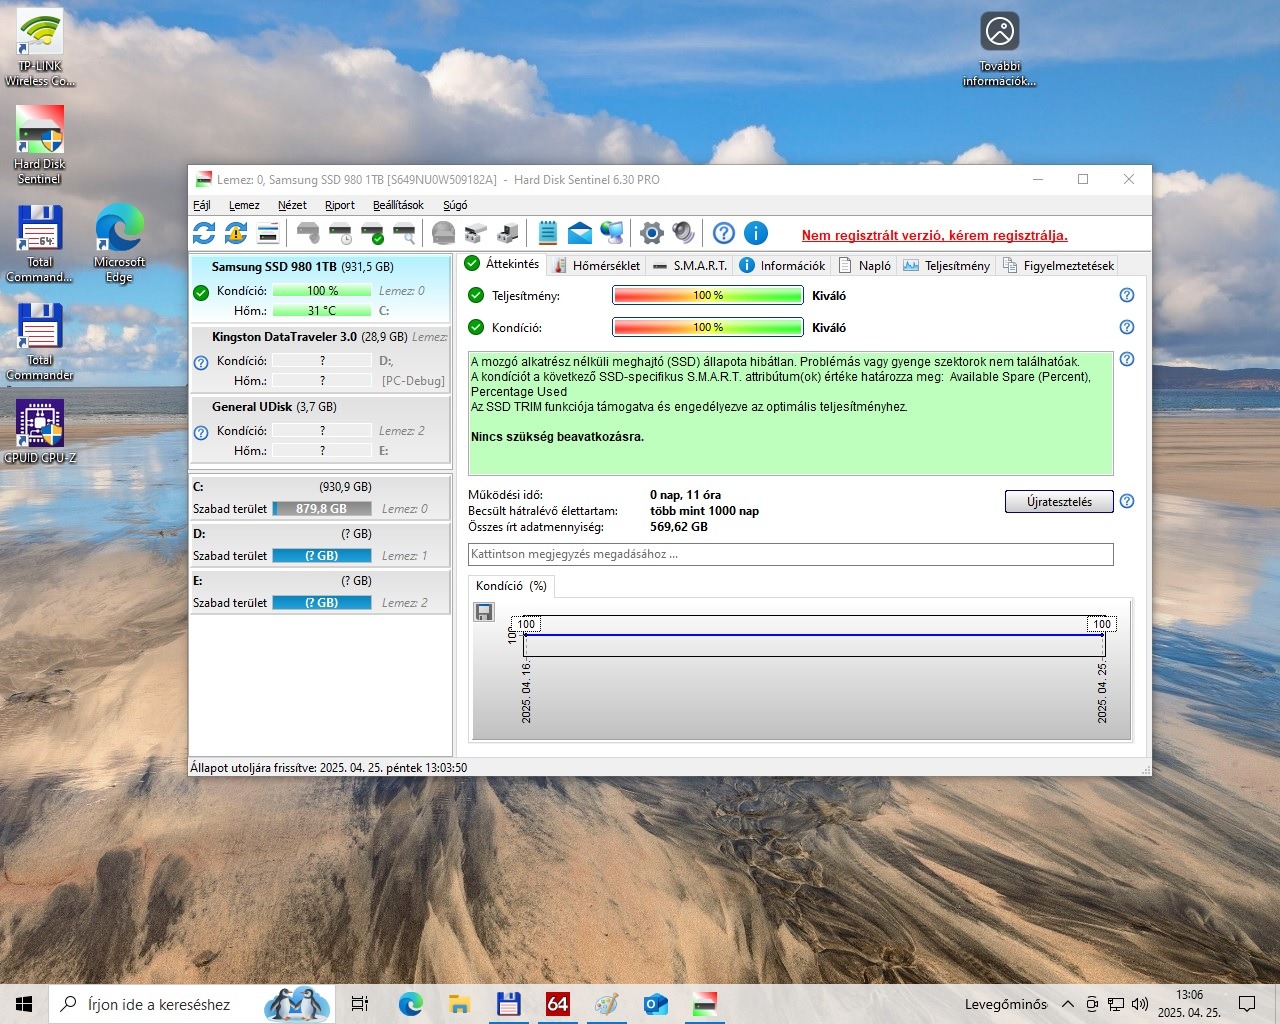Click the save floppy icon above condition graph

click(485, 612)
